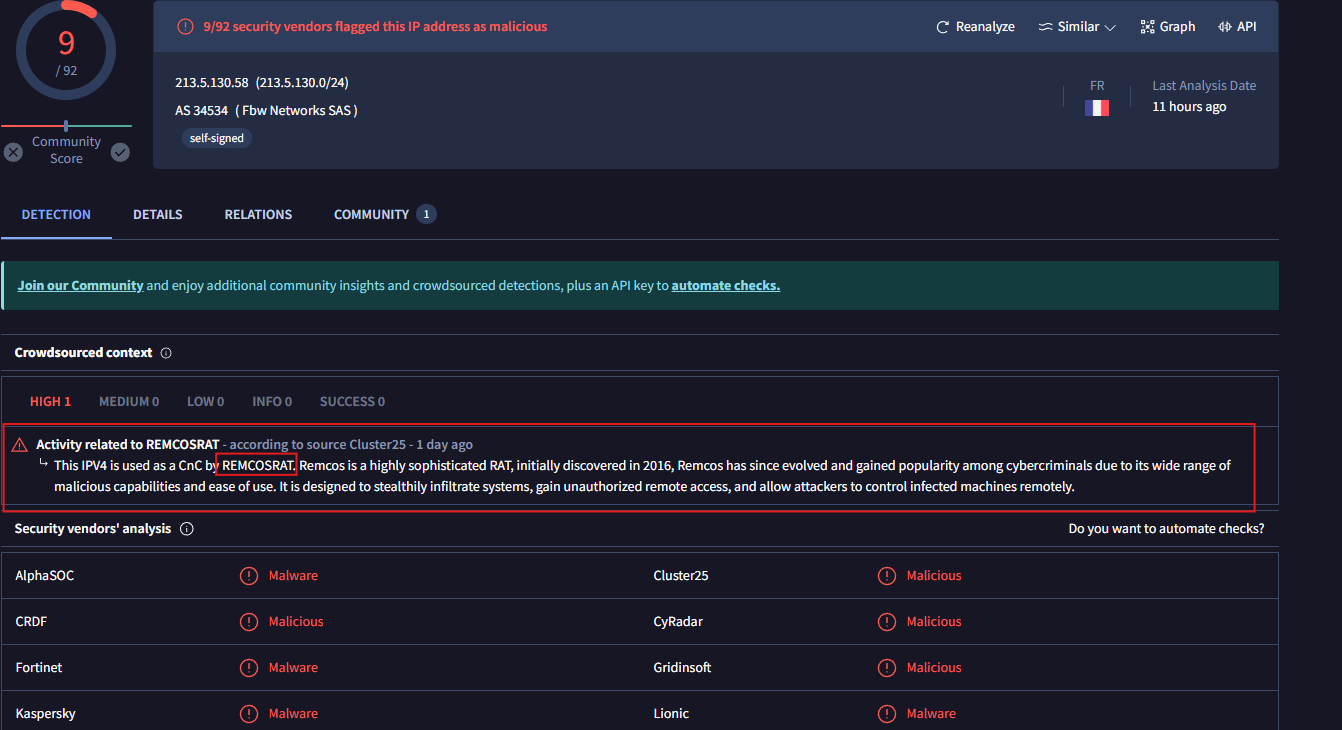
Task: Click the French flag icon
Action: 1097,108
